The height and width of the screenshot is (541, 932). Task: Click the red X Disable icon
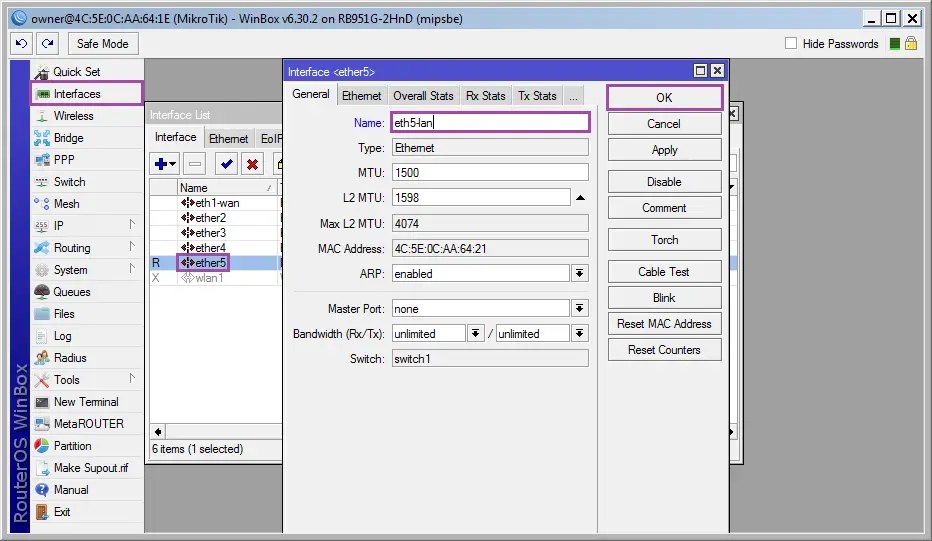click(253, 164)
